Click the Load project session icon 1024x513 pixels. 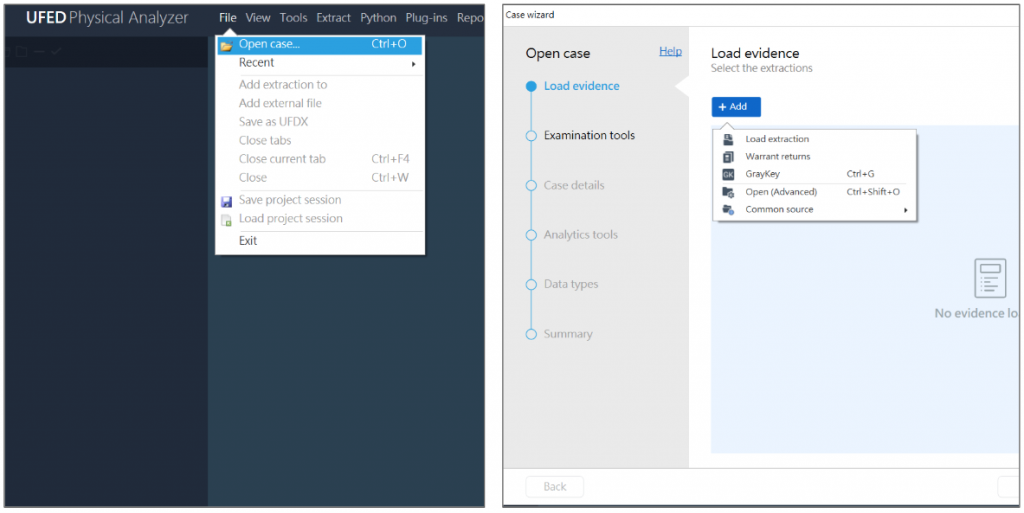[x=227, y=220]
